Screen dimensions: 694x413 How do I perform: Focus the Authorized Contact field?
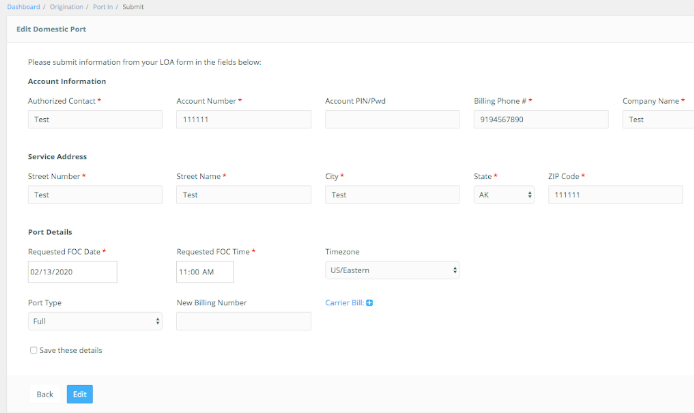click(95, 120)
